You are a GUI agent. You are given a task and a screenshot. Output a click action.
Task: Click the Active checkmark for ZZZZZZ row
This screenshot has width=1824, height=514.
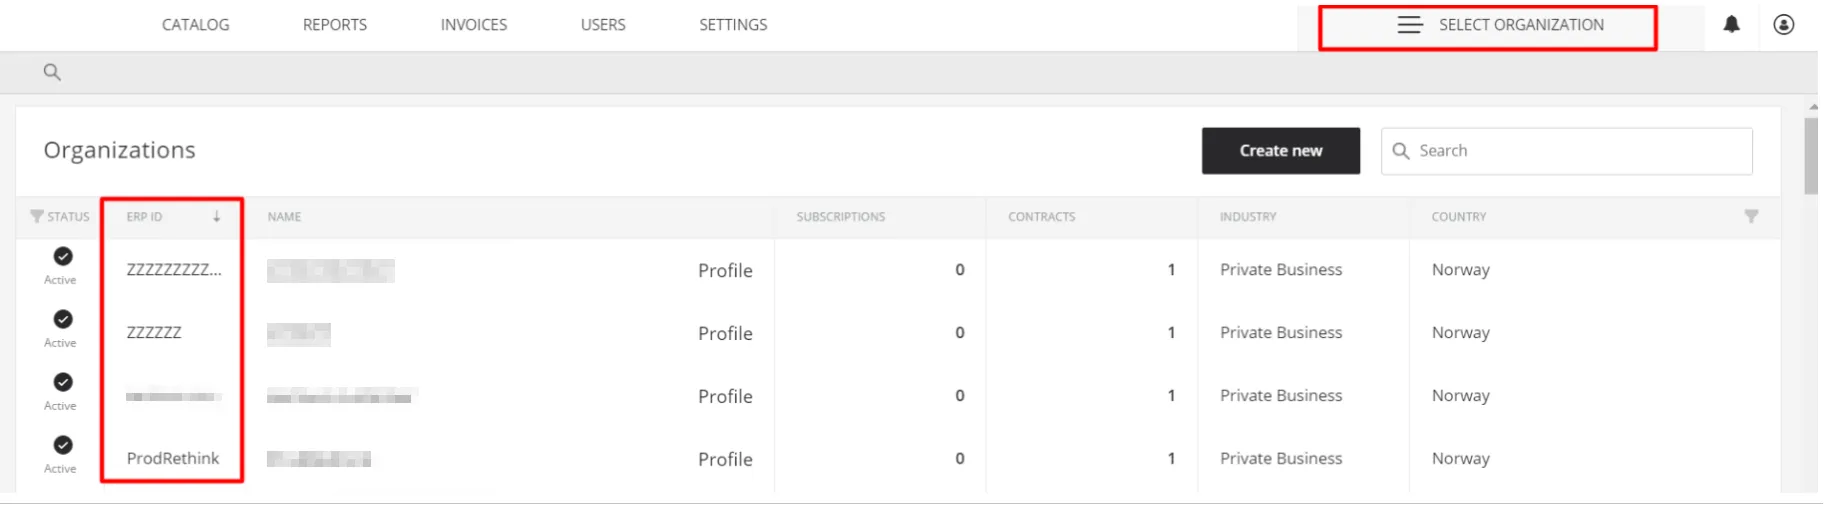coord(63,319)
